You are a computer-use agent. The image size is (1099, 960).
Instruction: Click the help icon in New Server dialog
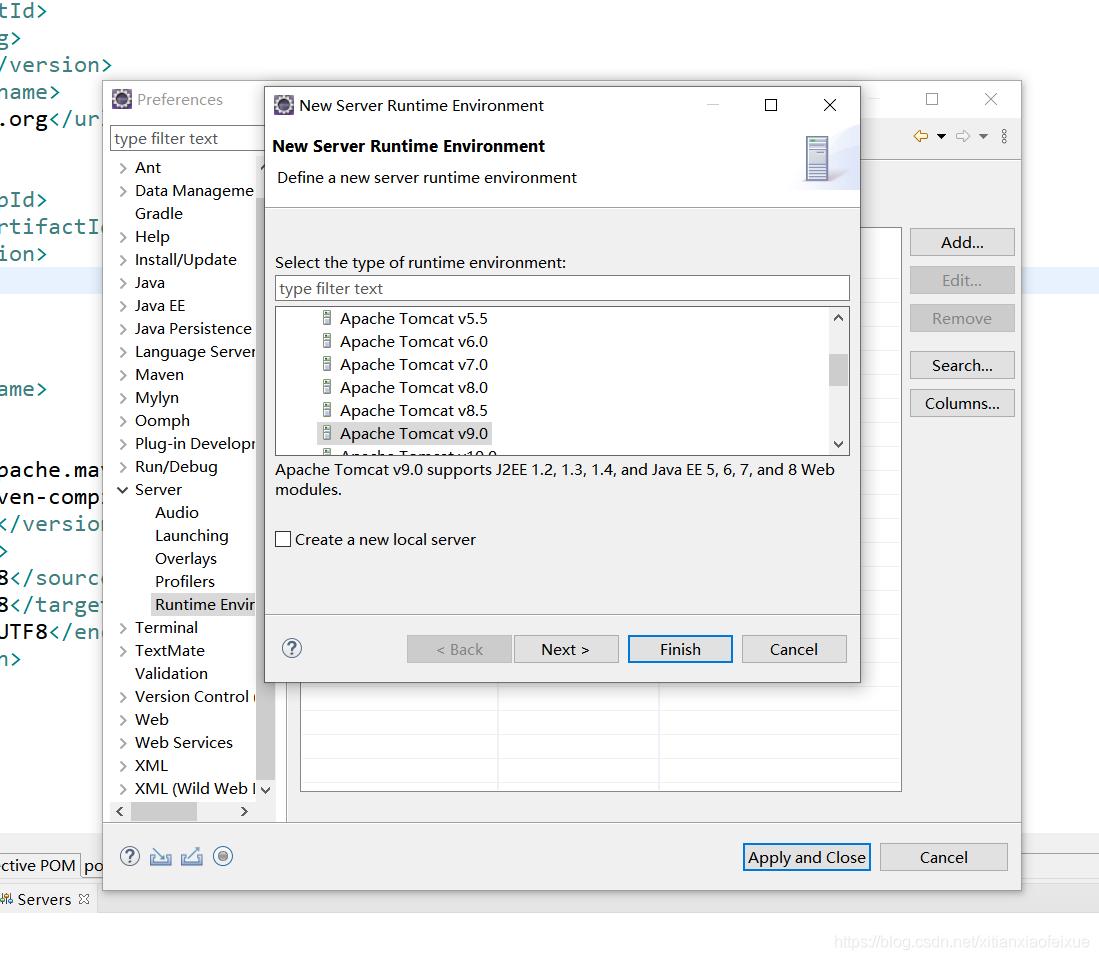(292, 648)
